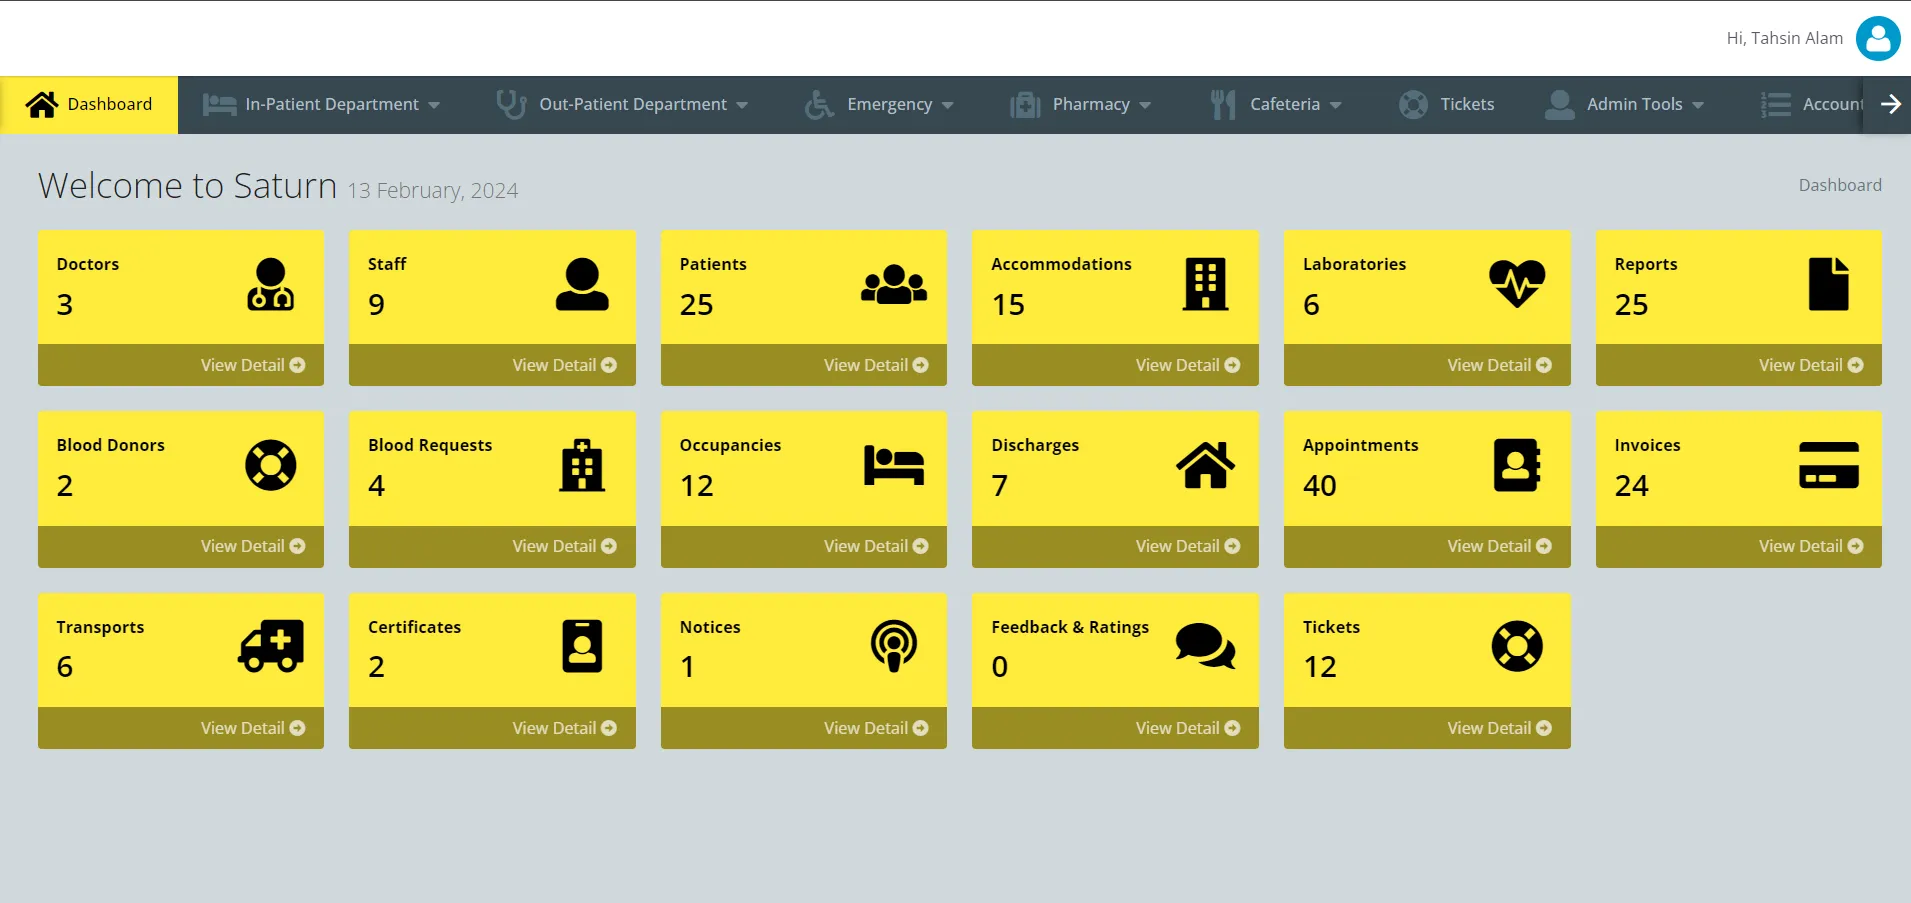The image size is (1911, 903).
Task: Open the Emergency dropdown menu
Action: coord(879,104)
